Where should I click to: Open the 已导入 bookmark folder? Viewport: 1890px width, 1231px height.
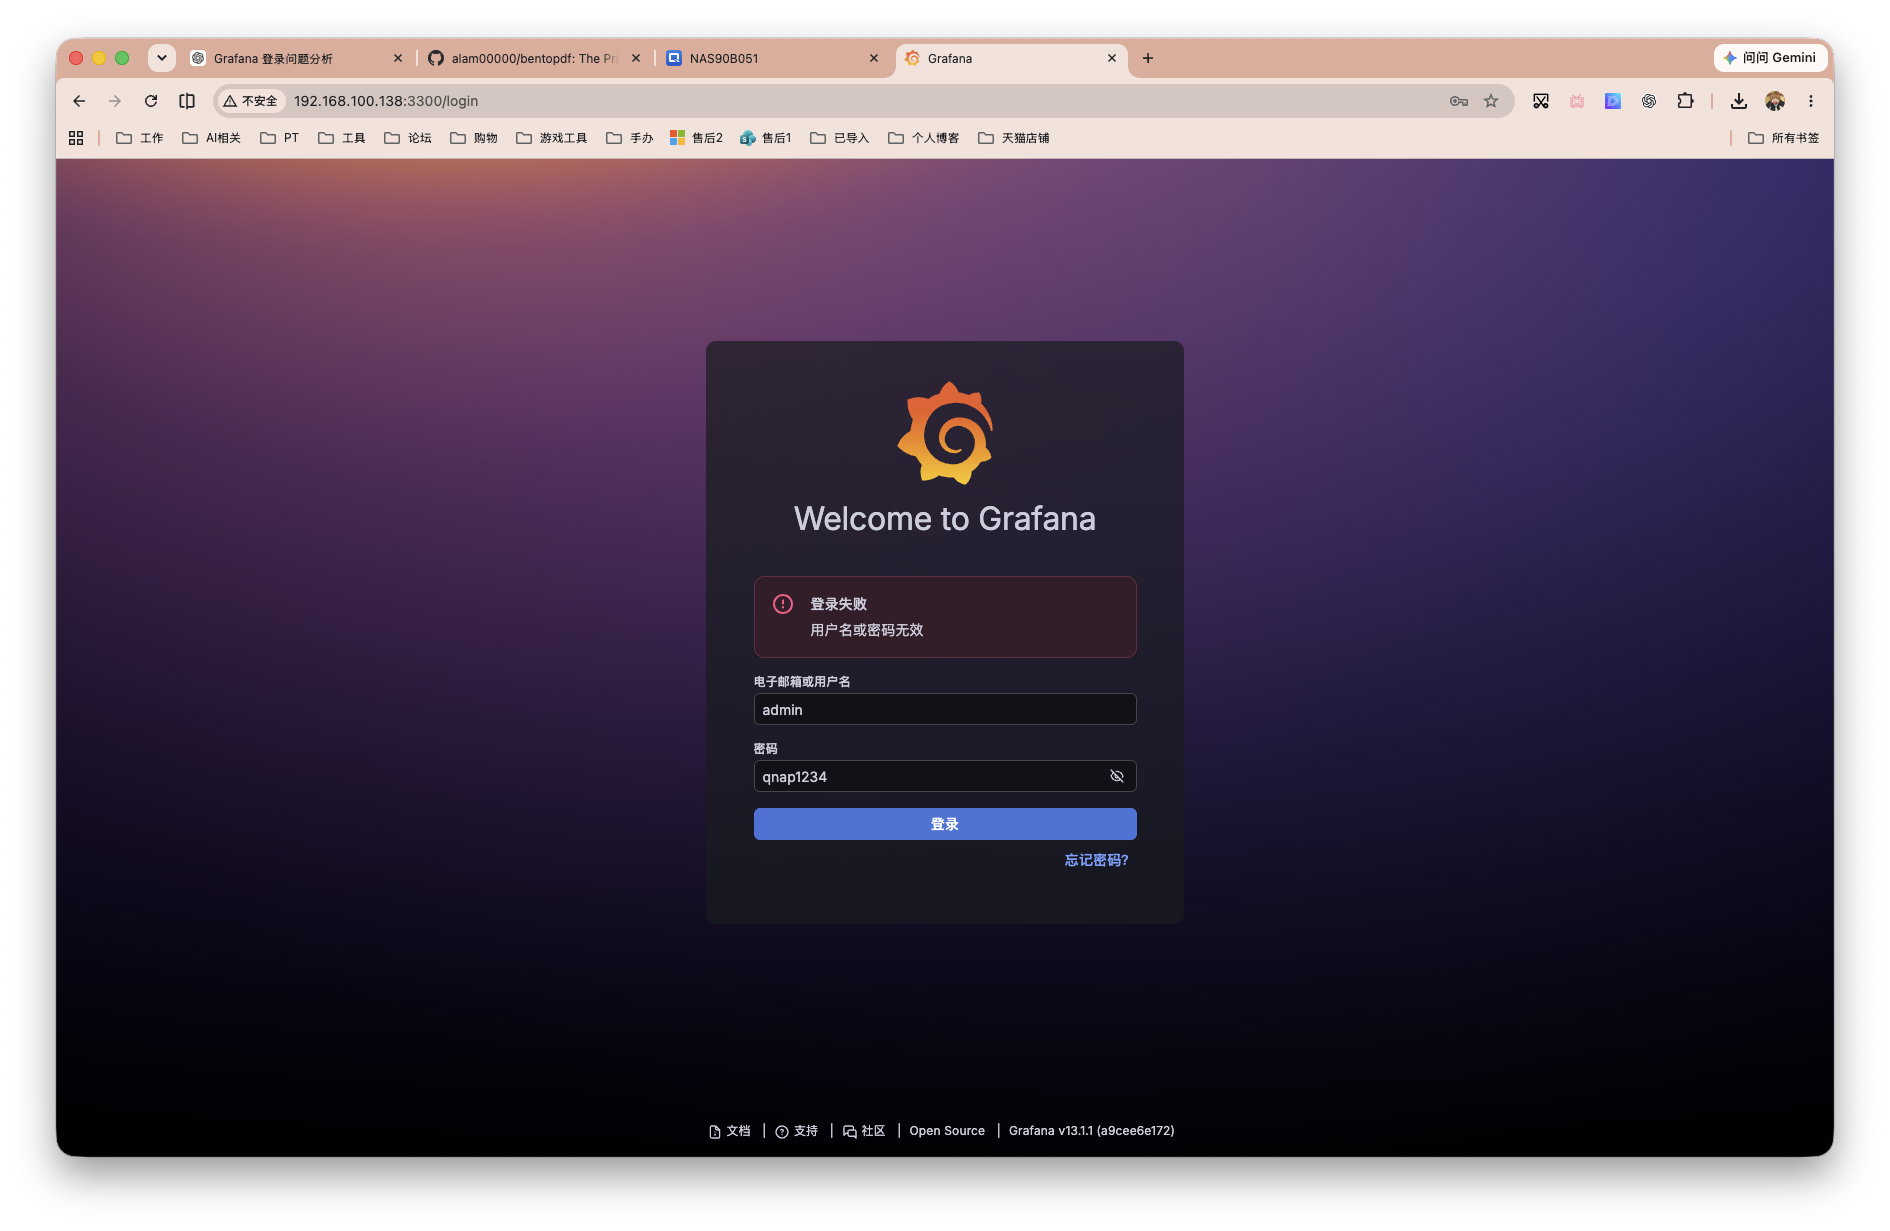840,138
